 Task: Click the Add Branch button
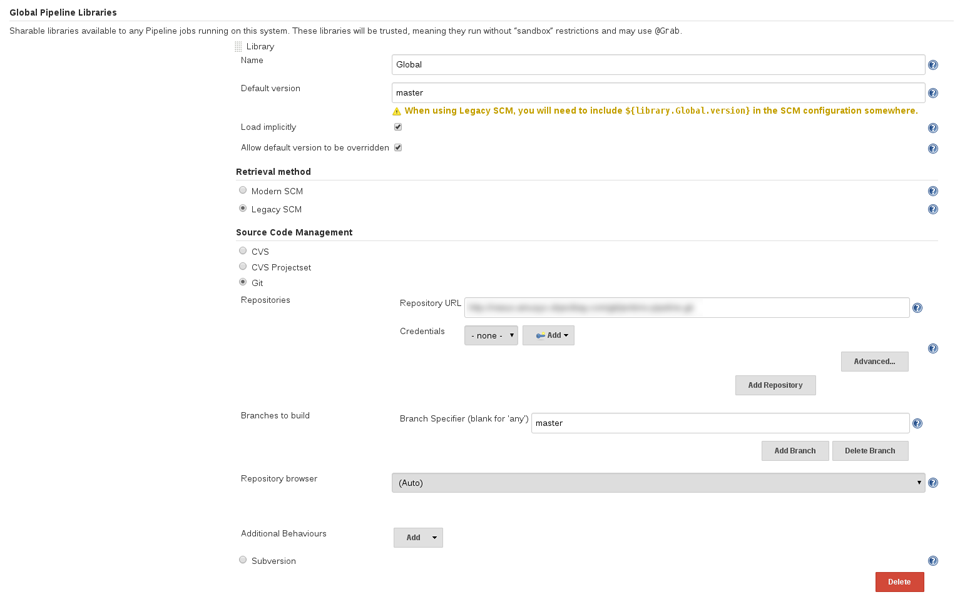pos(795,451)
